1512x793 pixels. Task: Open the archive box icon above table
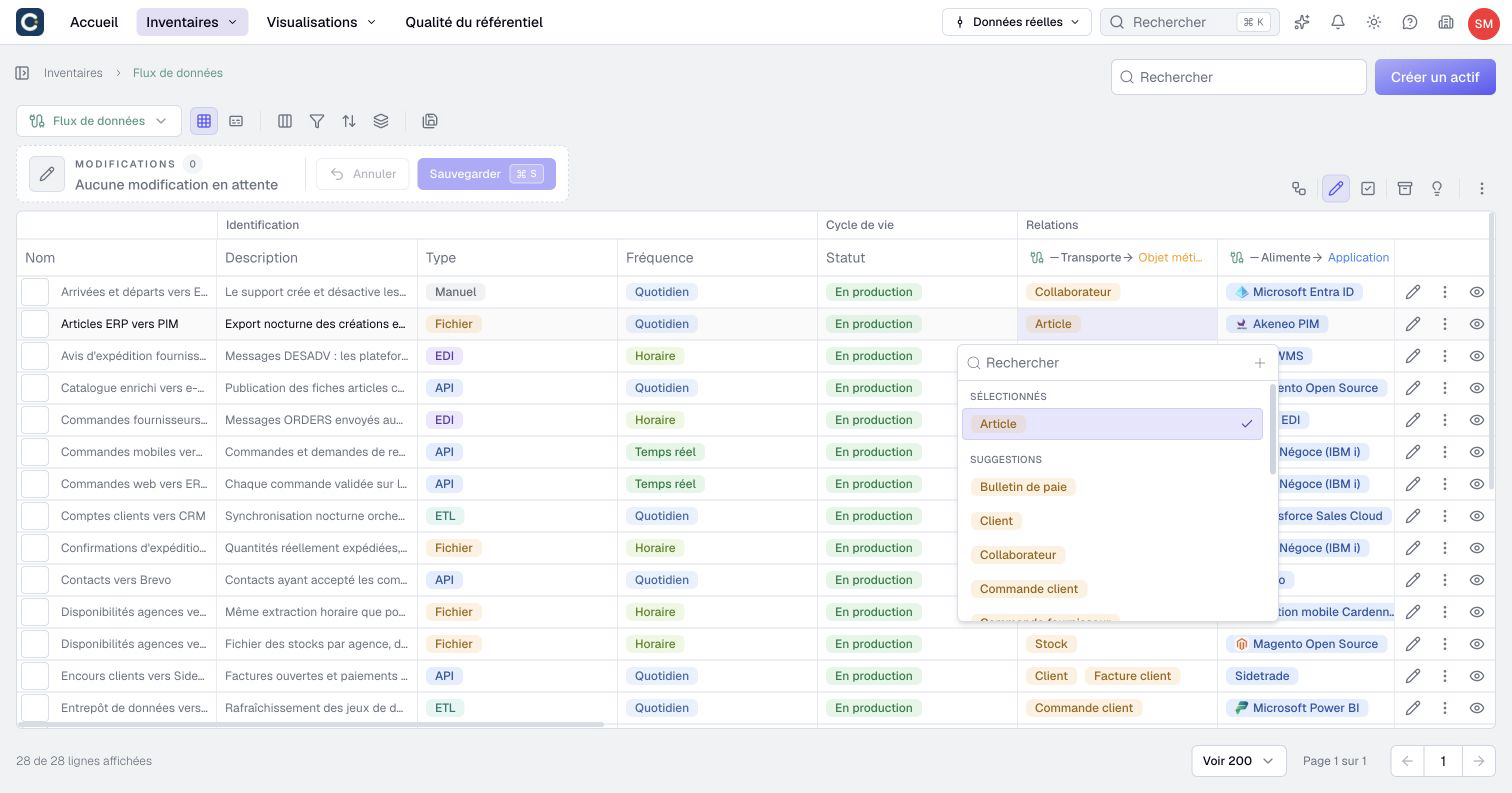pos(1405,188)
